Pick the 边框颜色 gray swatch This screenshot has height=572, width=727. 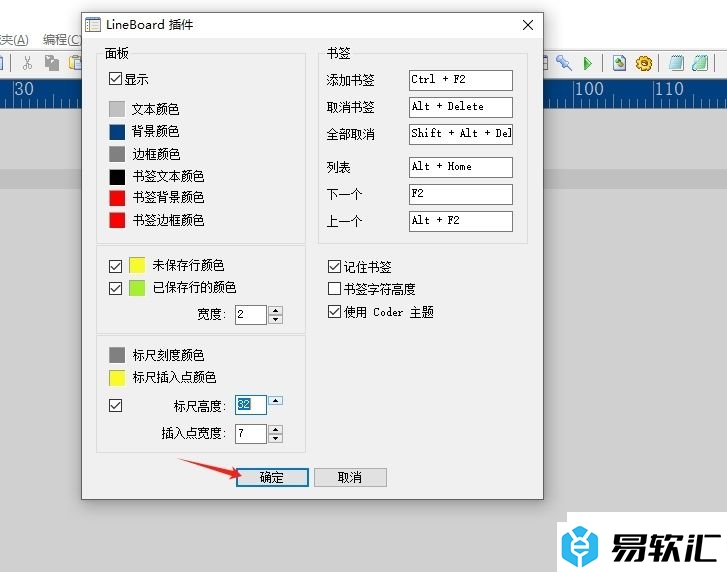(x=117, y=154)
